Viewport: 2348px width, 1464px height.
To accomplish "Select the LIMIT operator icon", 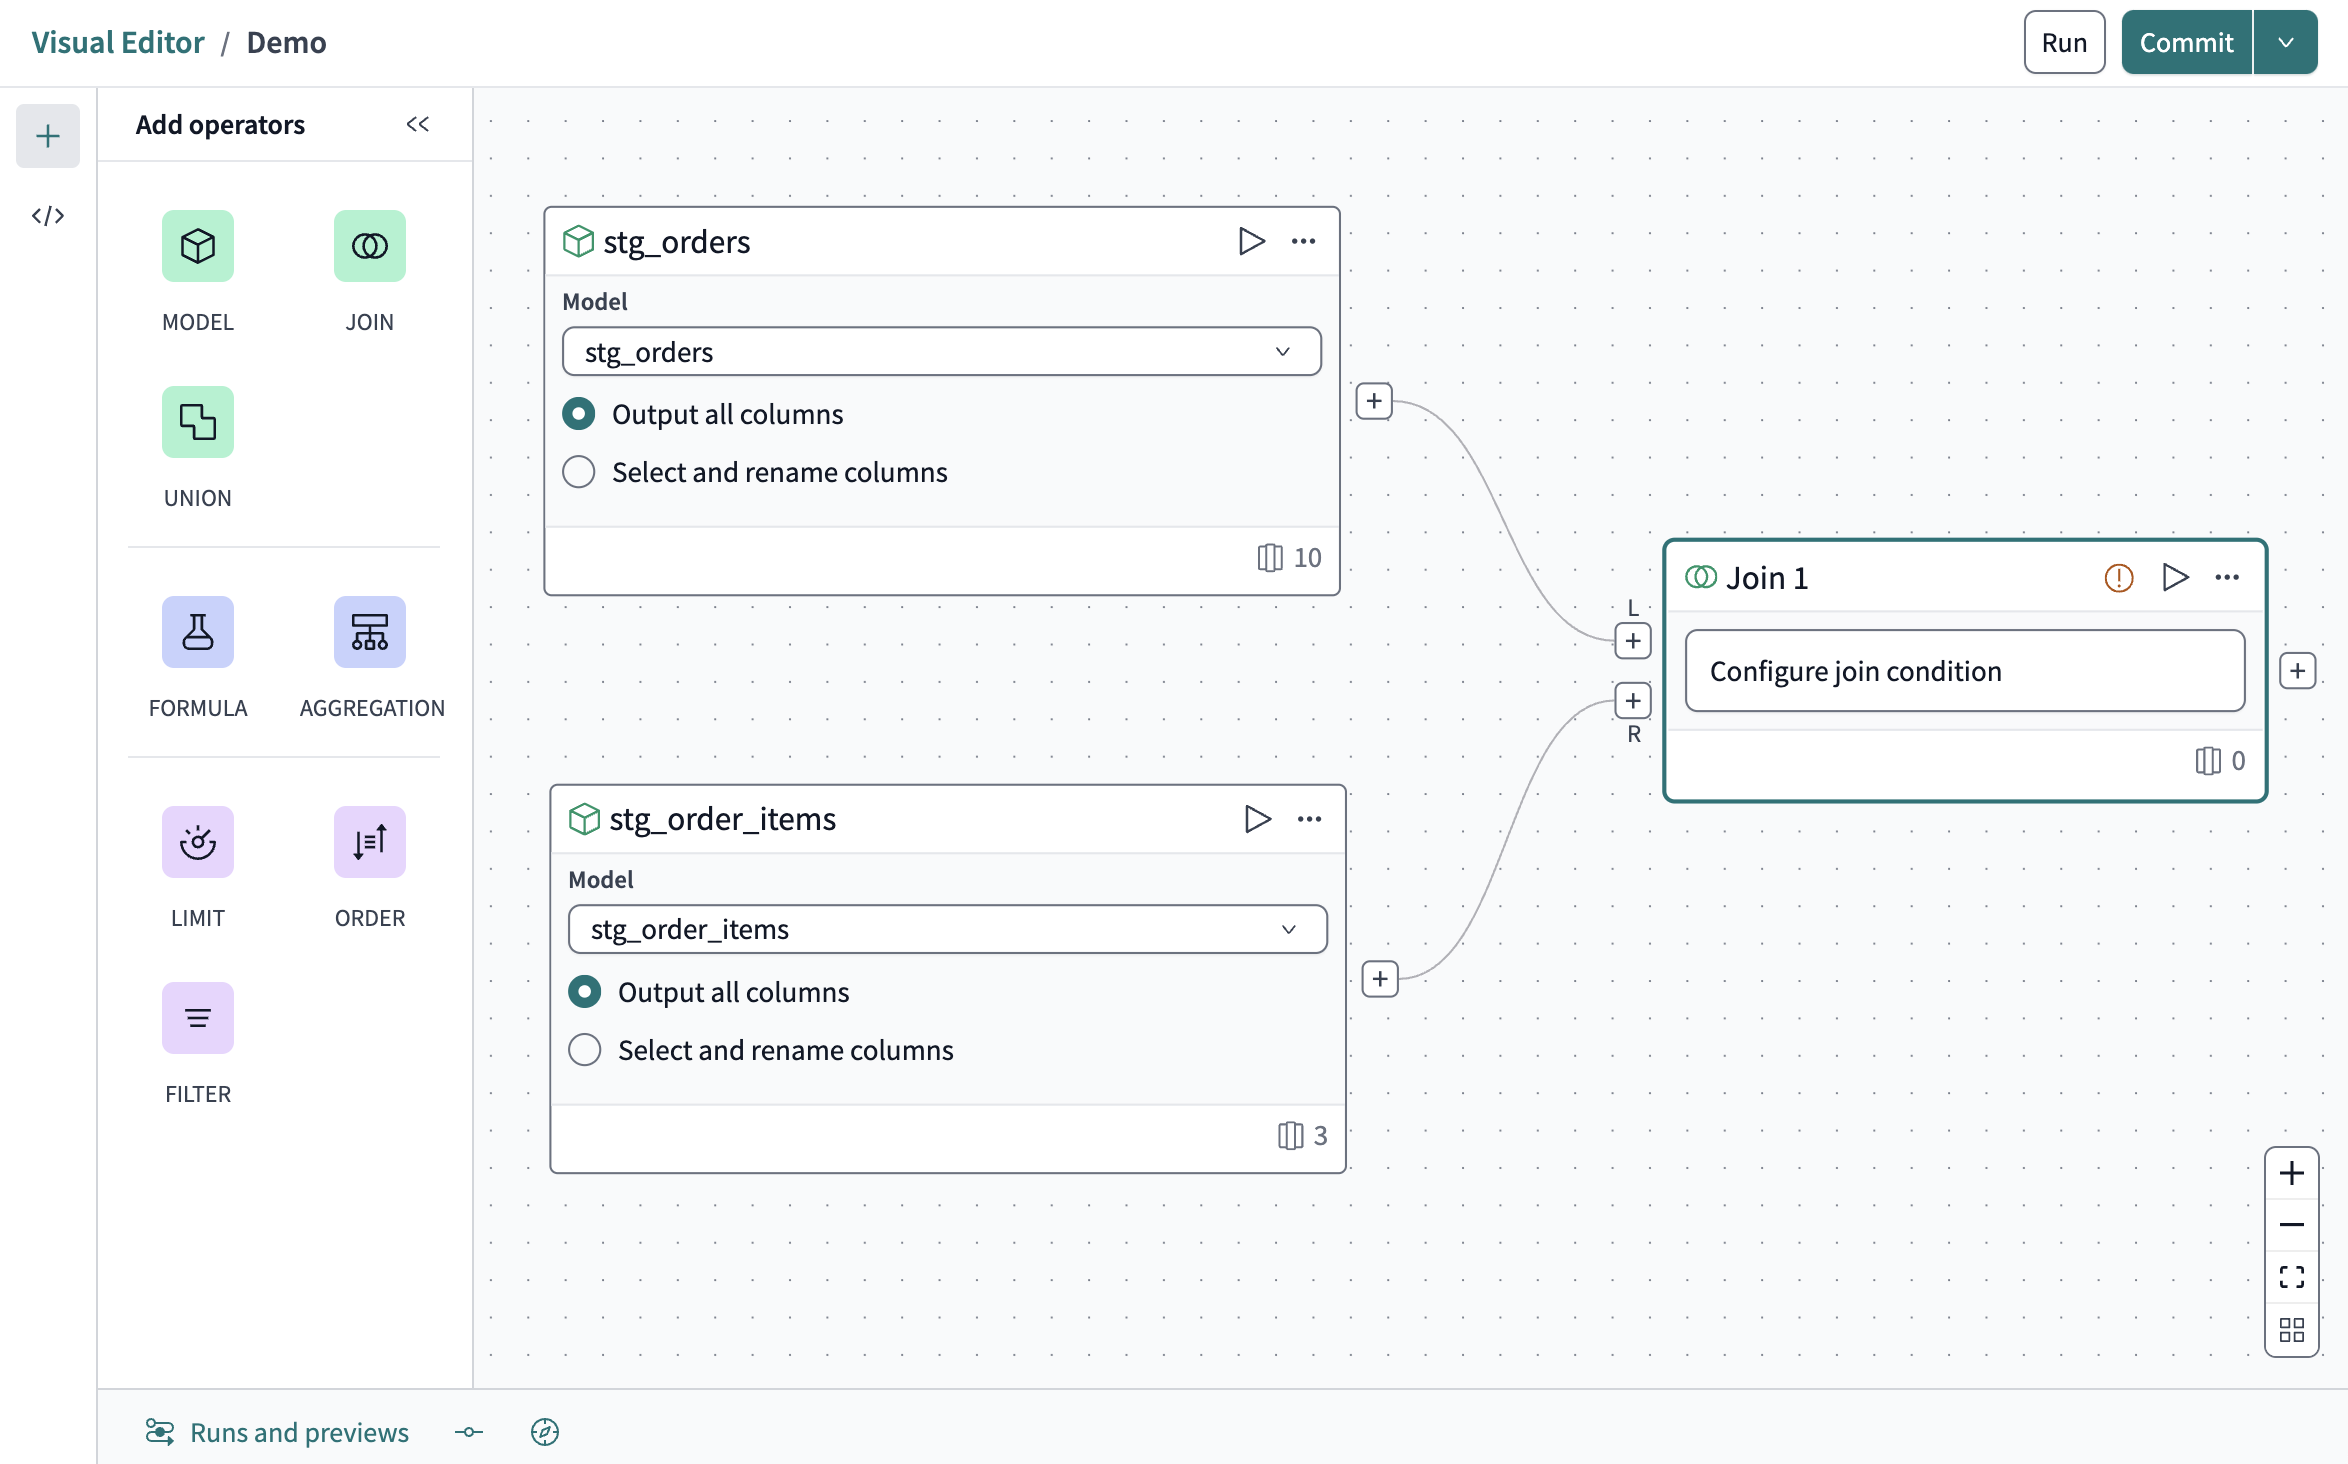I will pyautogui.click(x=198, y=842).
